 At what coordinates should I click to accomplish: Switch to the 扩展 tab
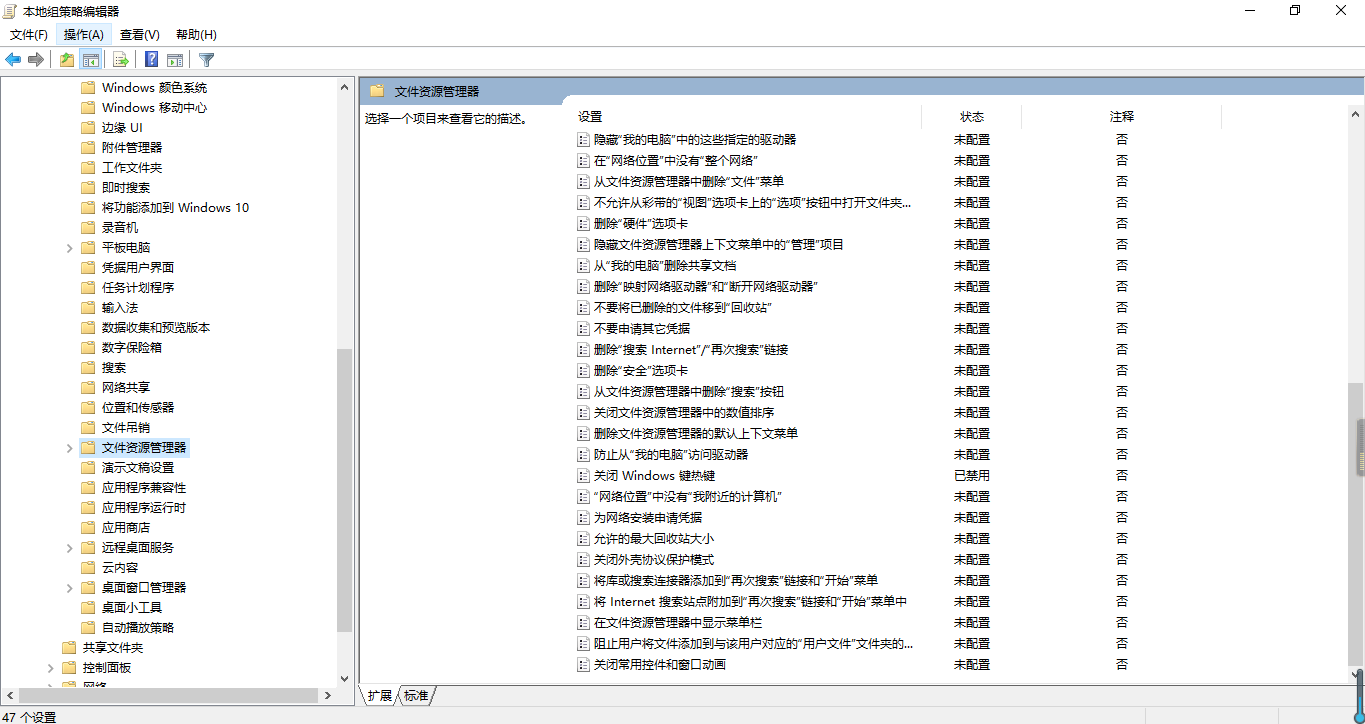click(379, 696)
